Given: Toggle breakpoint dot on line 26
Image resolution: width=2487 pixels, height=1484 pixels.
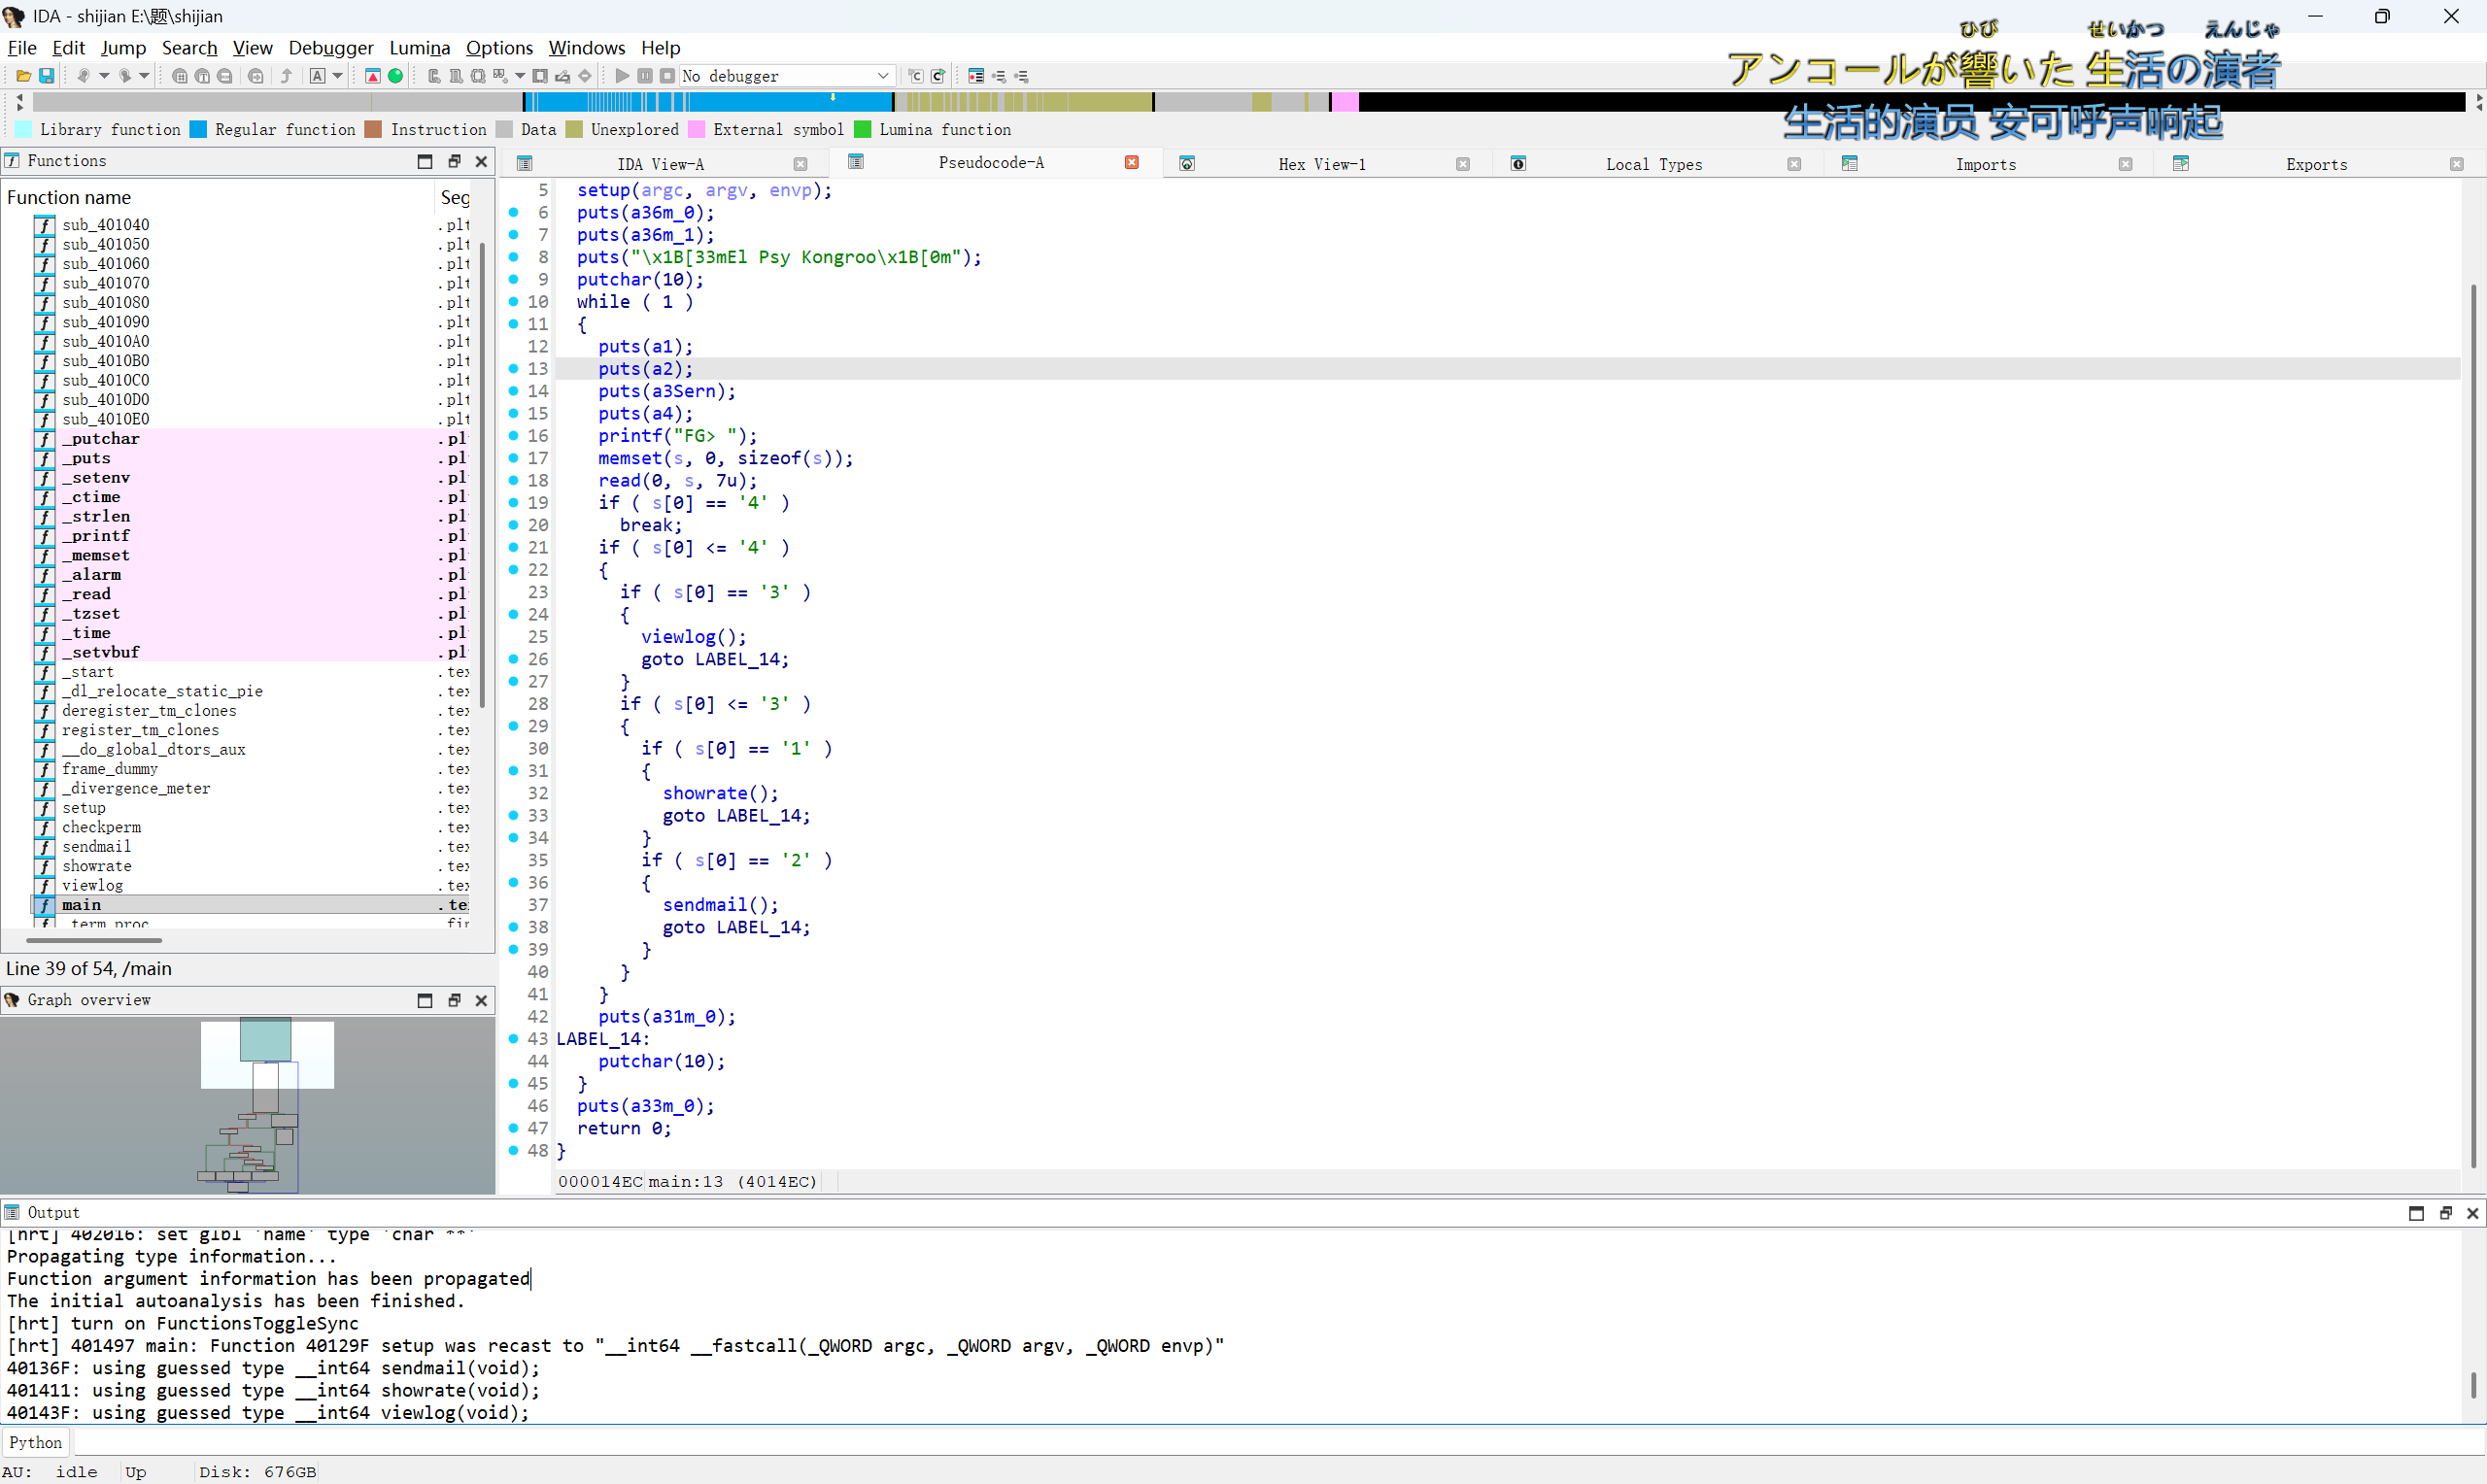Looking at the screenshot, I should click(513, 659).
